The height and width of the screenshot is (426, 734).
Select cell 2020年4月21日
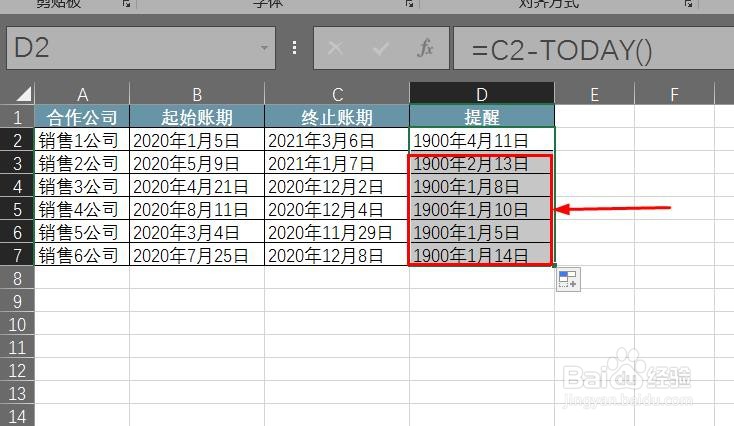coord(197,185)
